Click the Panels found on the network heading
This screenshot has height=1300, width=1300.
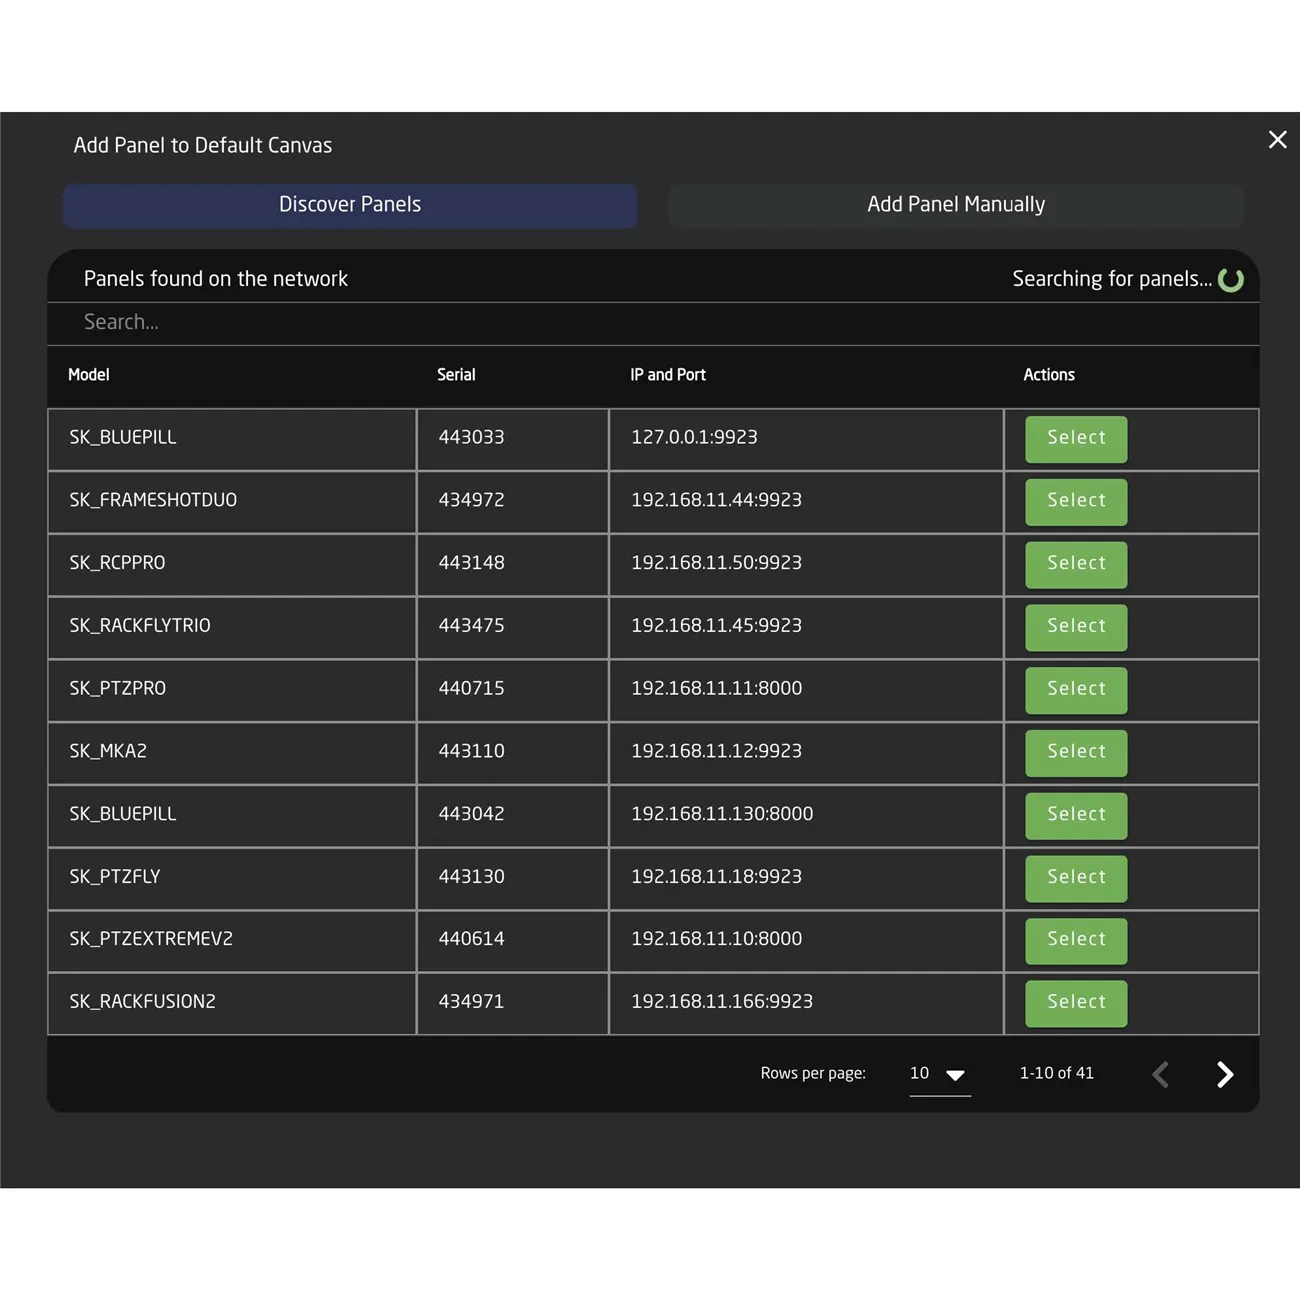216,279
